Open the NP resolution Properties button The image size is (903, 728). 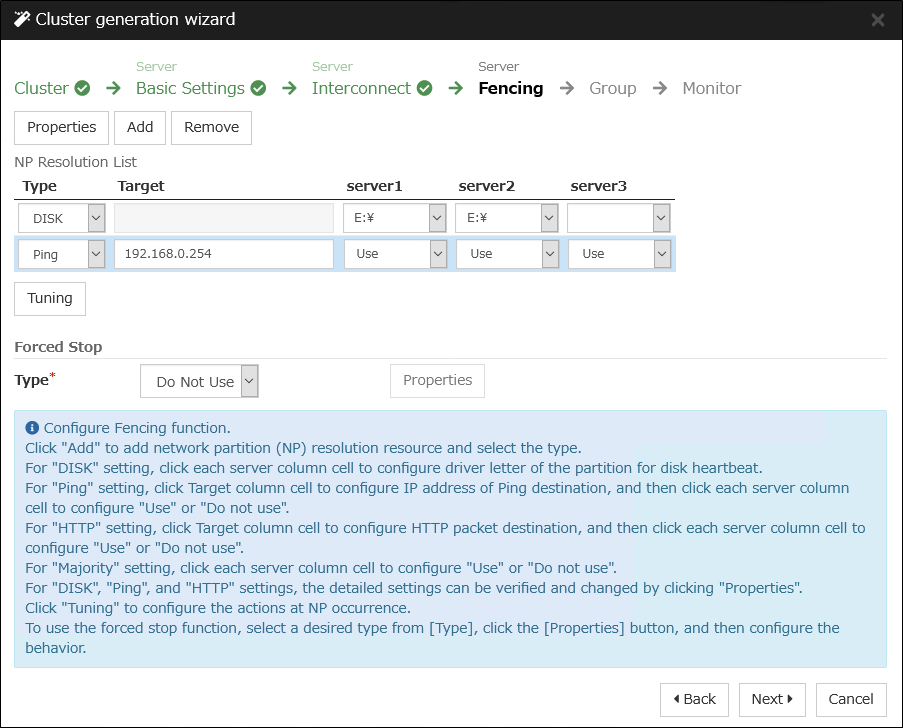pyautogui.click(x=61, y=127)
